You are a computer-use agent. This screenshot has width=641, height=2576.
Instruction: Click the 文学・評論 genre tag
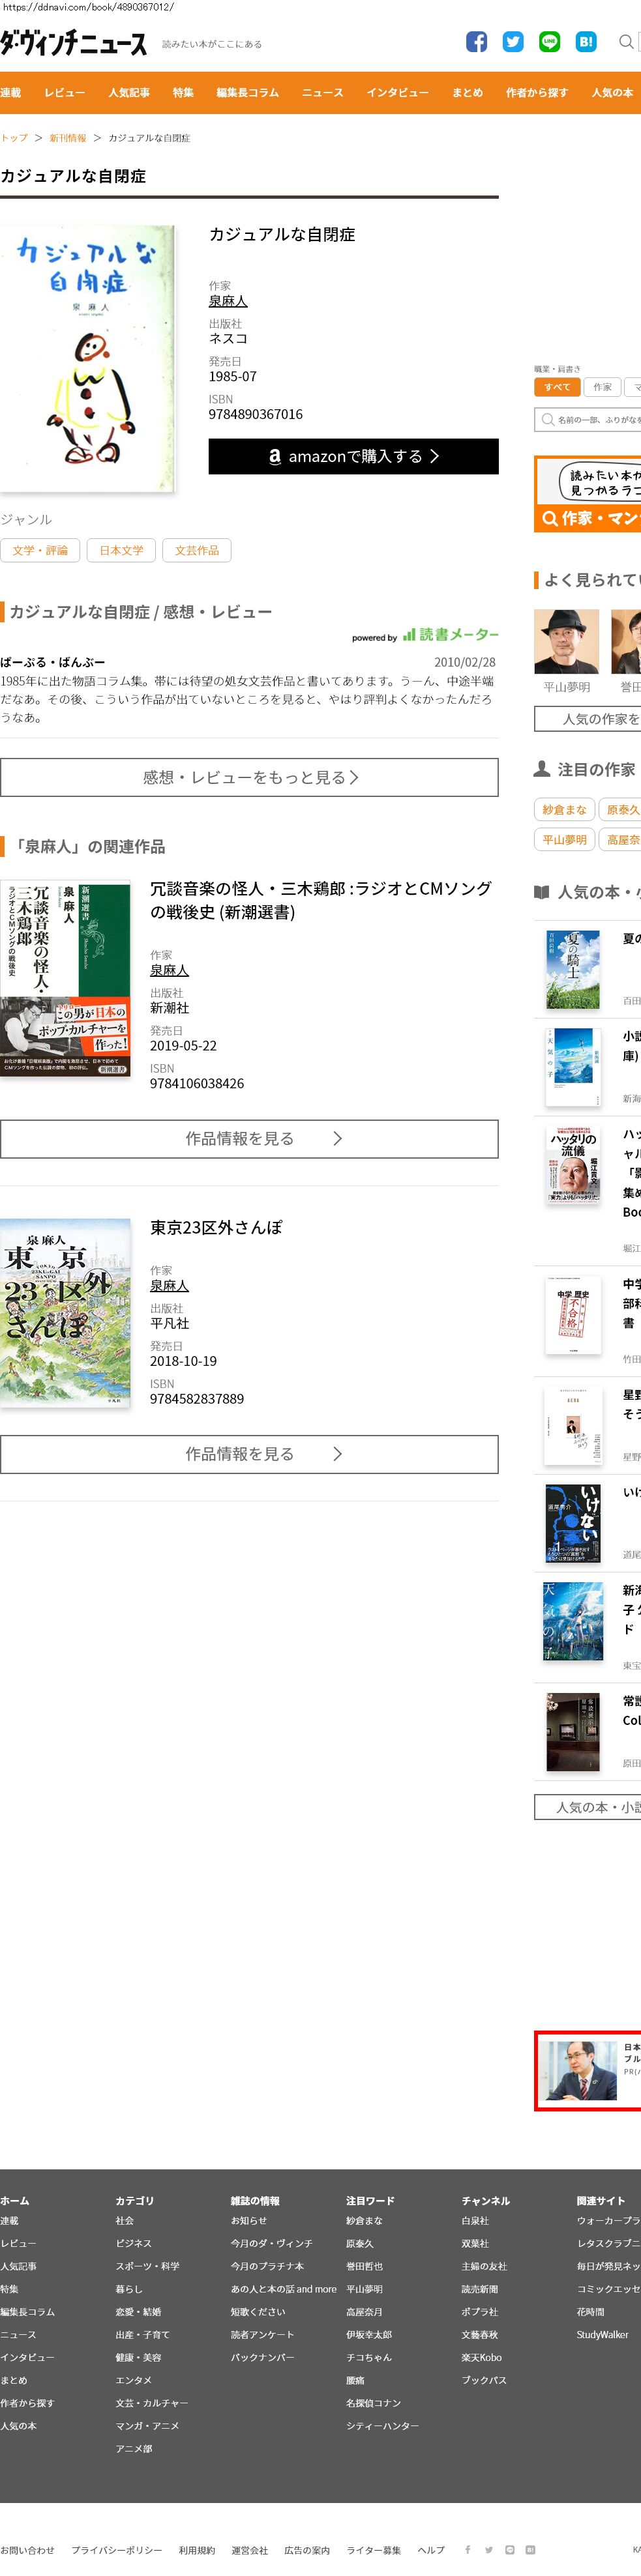(x=40, y=550)
